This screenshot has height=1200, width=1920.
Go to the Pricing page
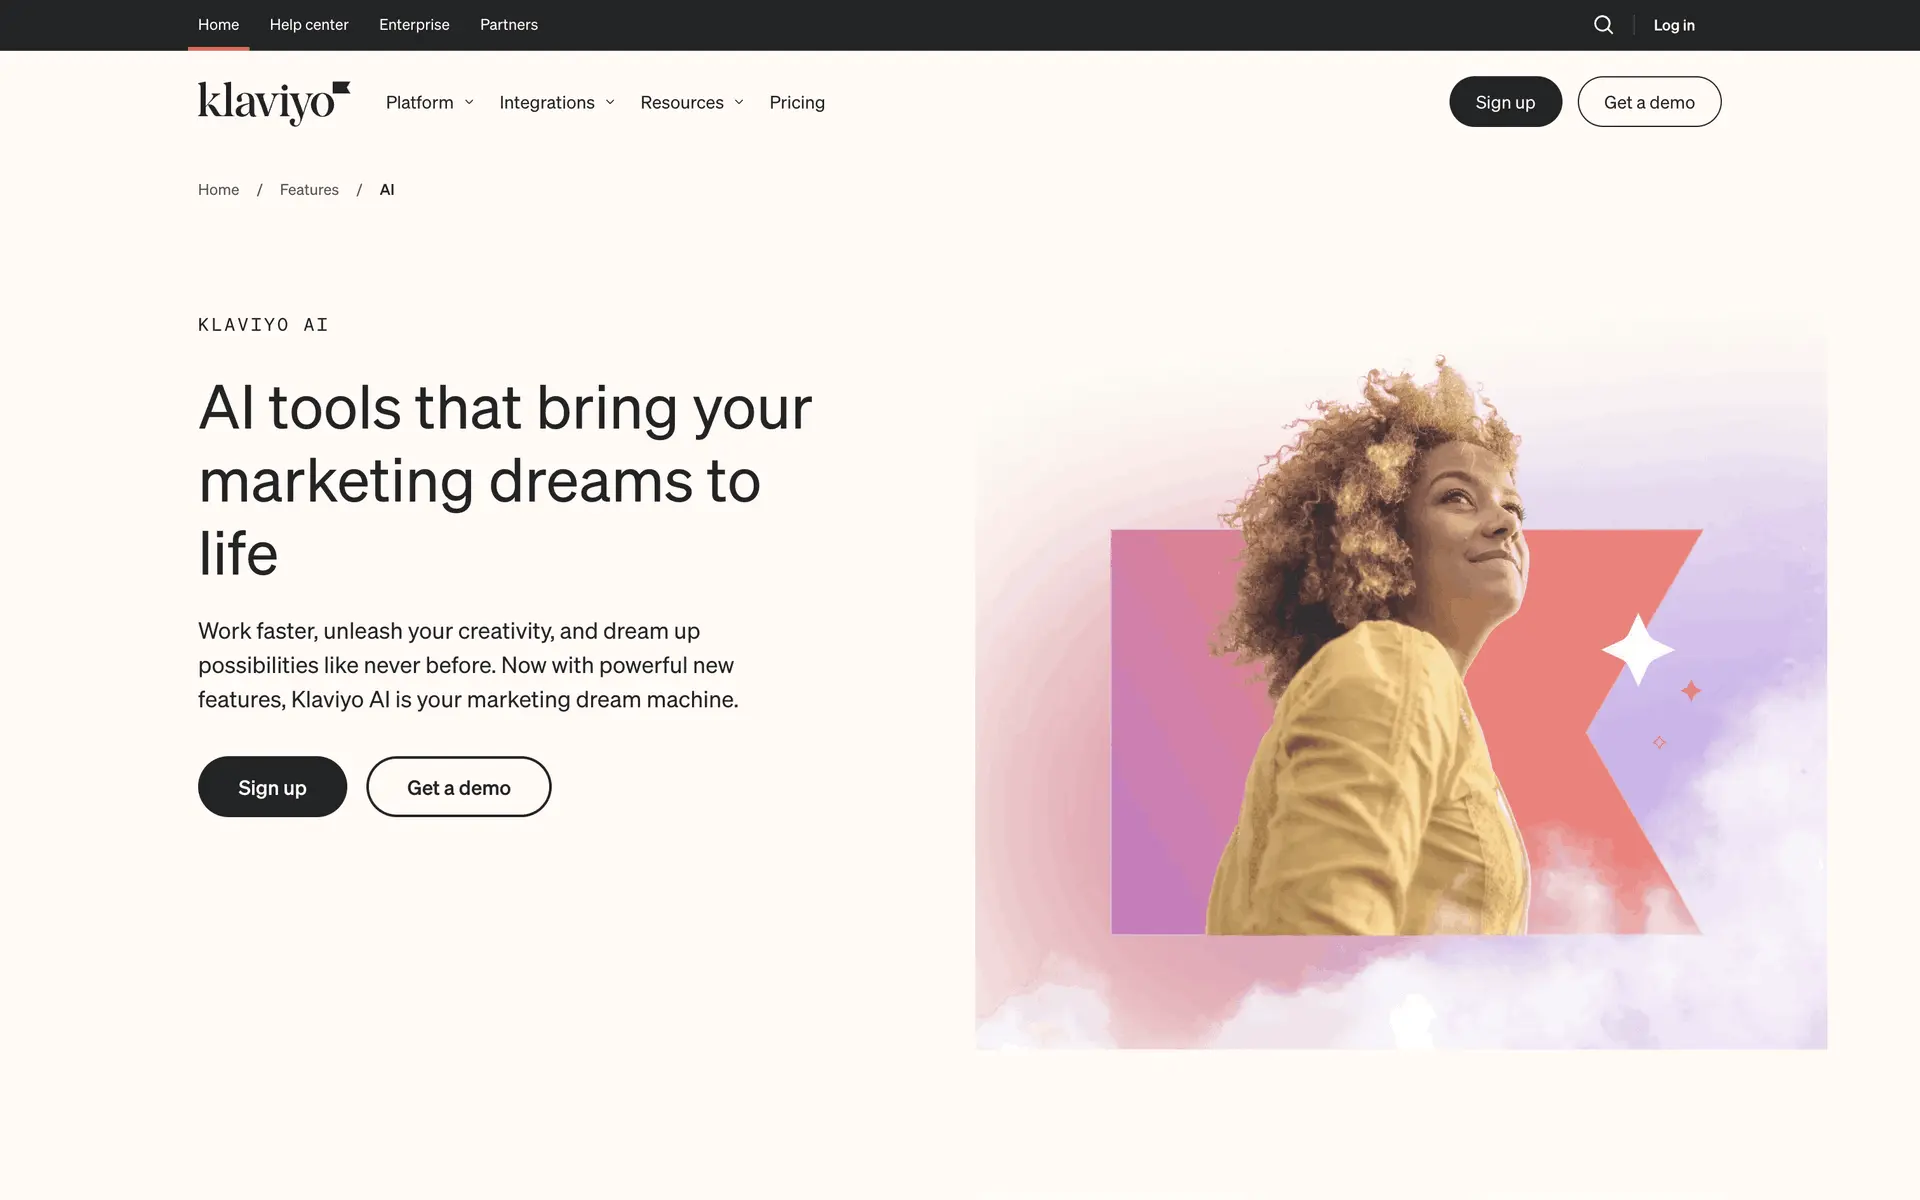pyautogui.click(x=797, y=102)
